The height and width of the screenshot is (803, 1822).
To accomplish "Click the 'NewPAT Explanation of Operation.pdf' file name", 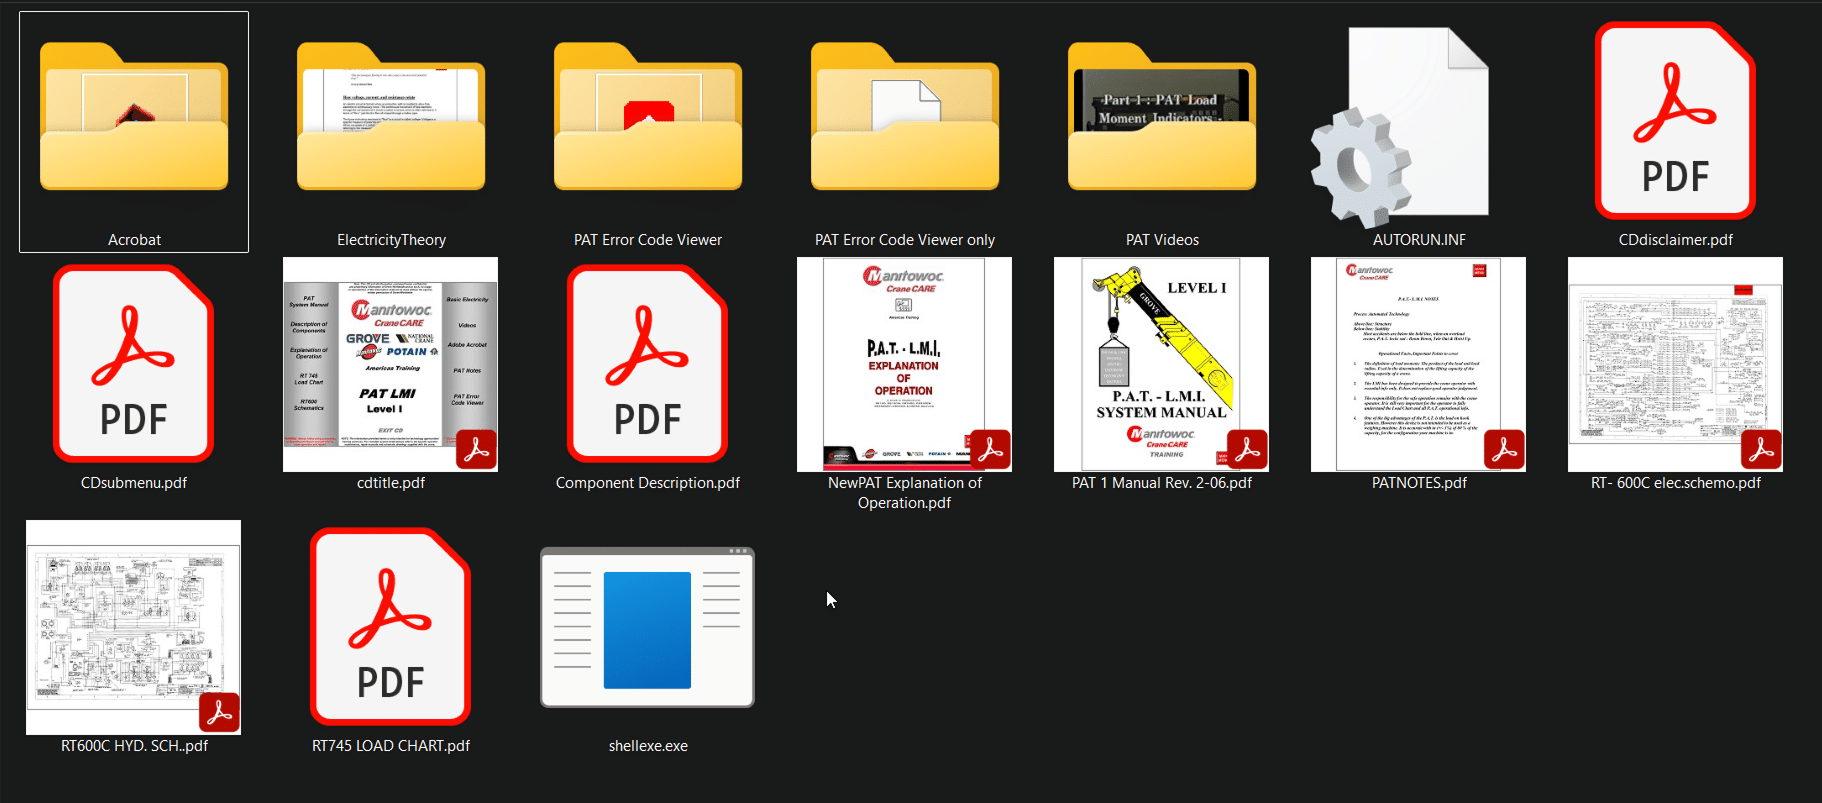I will pyautogui.click(x=905, y=493).
